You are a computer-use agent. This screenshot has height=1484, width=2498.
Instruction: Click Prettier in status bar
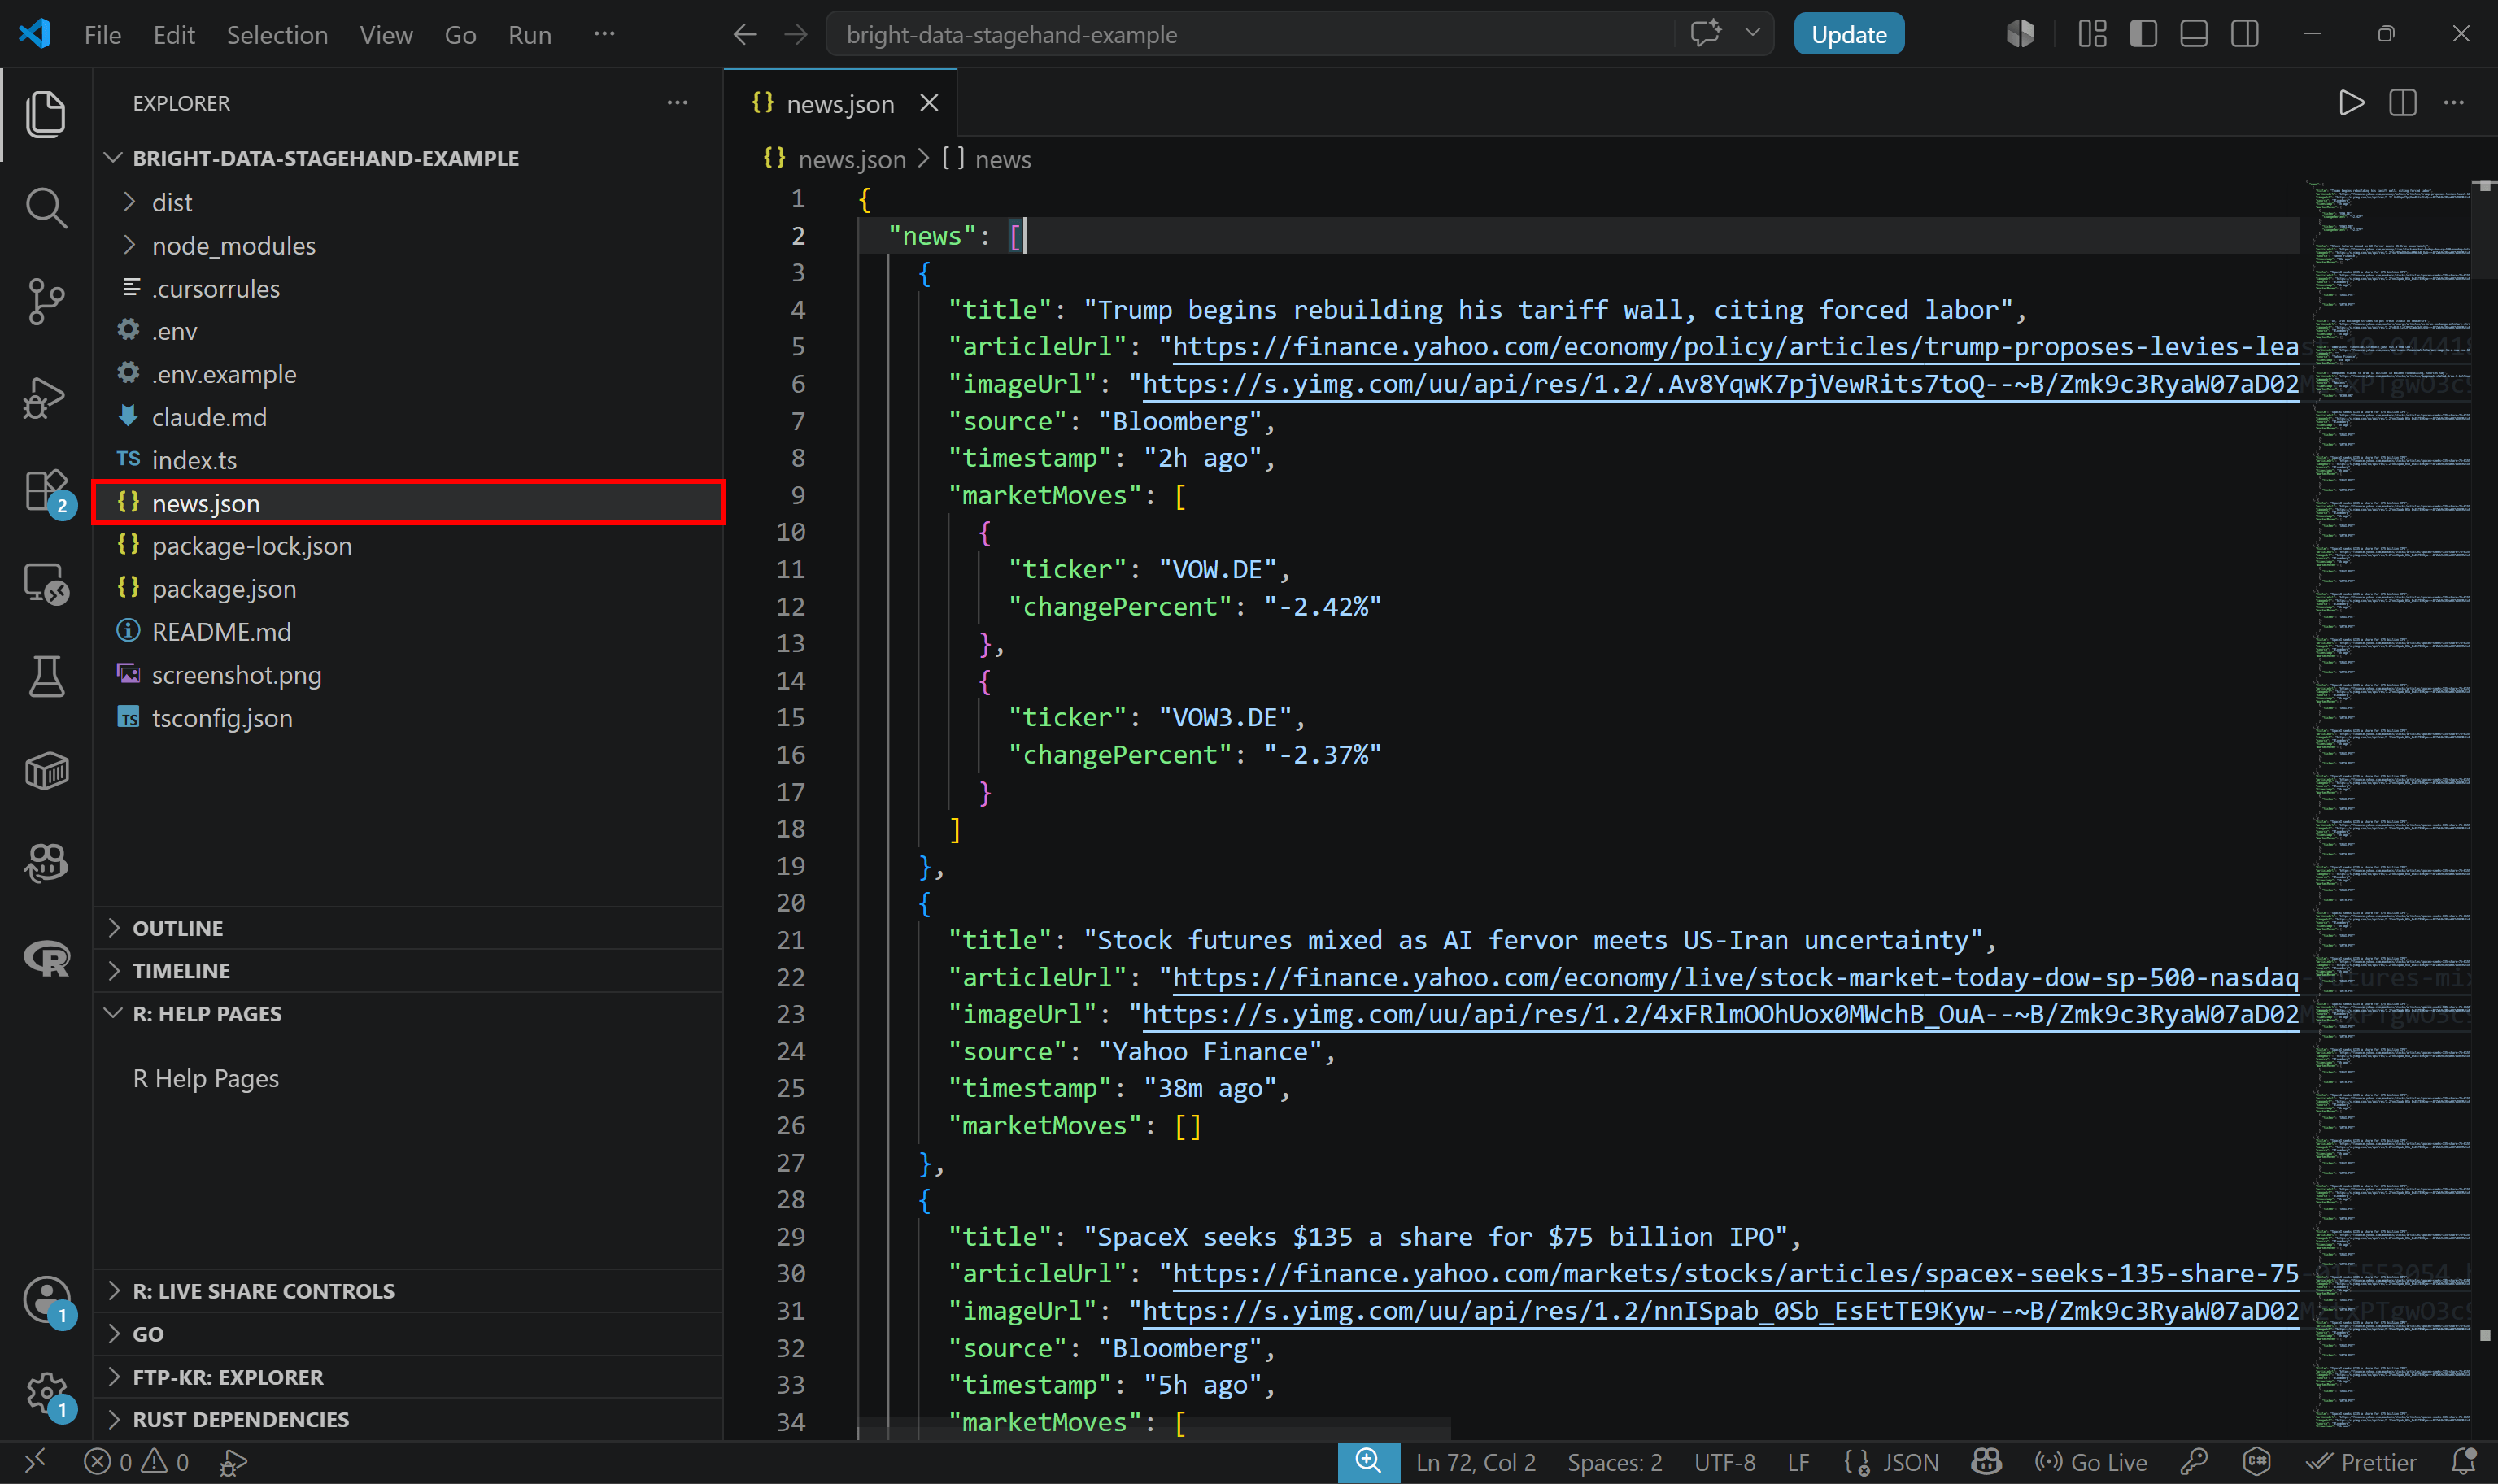click(2362, 1462)
